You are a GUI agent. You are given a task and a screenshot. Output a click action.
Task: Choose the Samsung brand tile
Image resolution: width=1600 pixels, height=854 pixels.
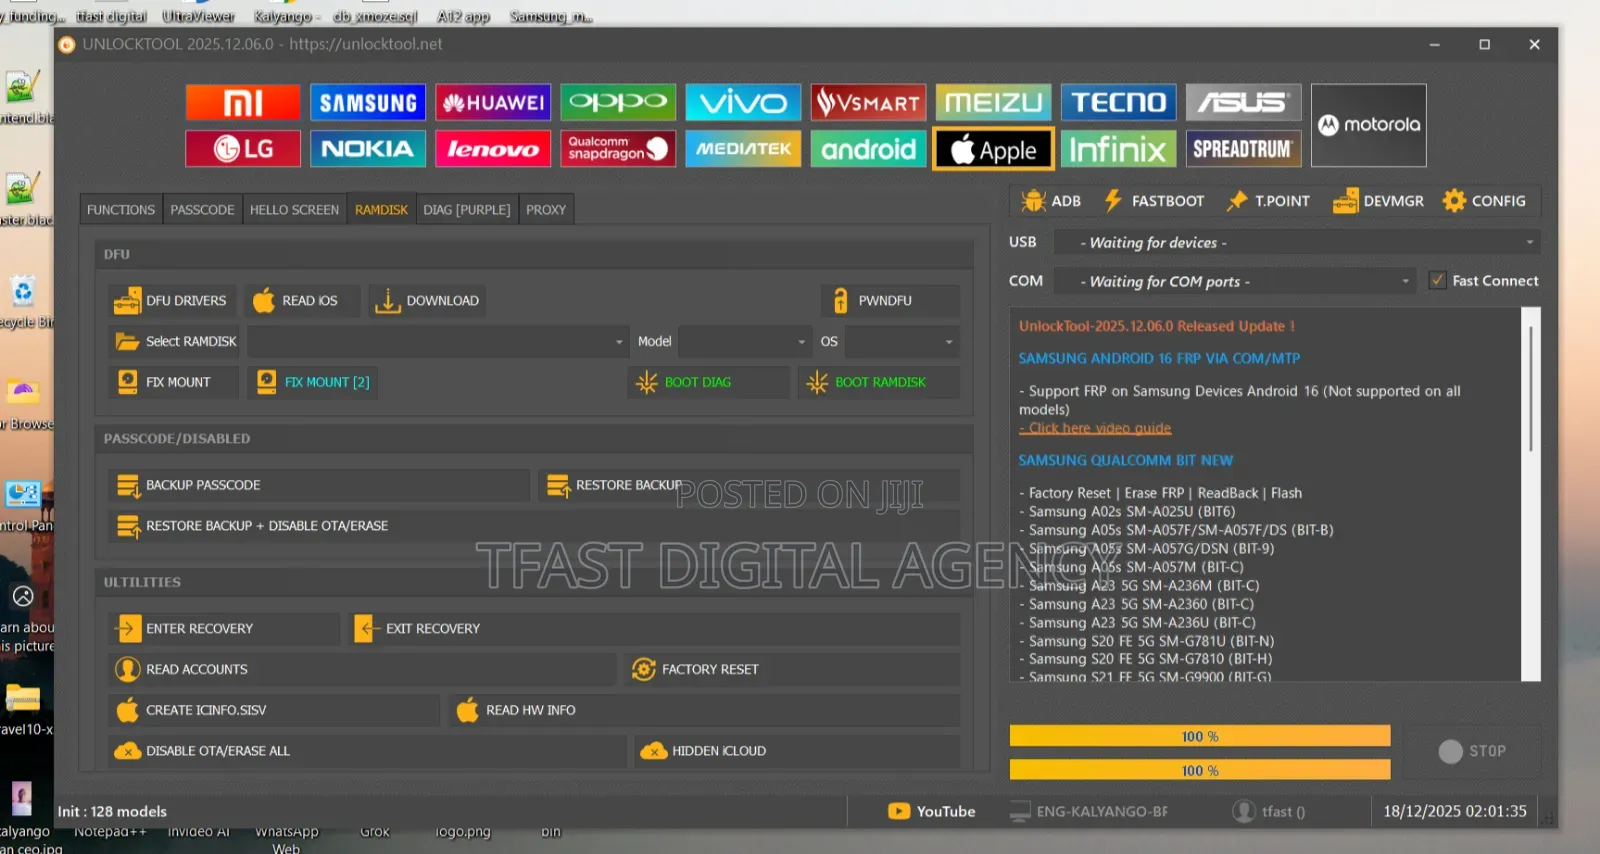click(x=368, y=102)
